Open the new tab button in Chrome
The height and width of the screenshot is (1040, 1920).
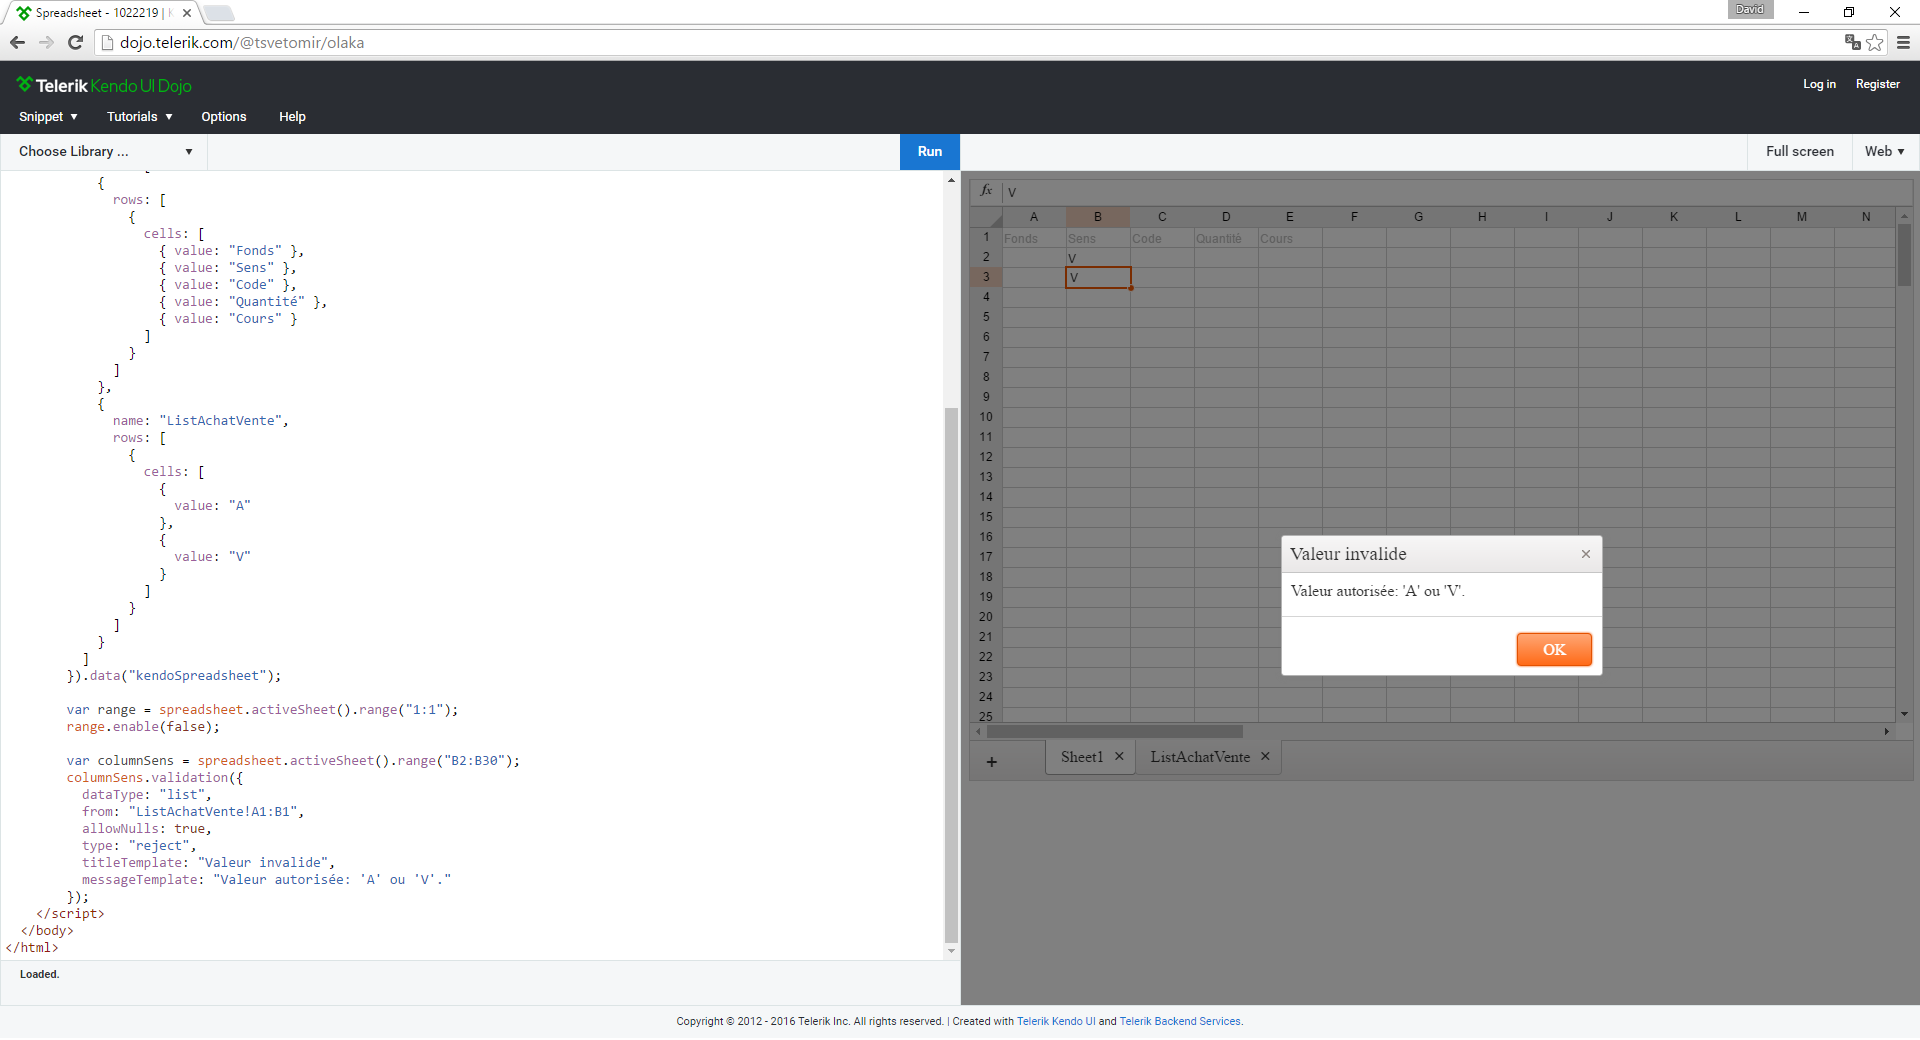[x=219, y=13]
